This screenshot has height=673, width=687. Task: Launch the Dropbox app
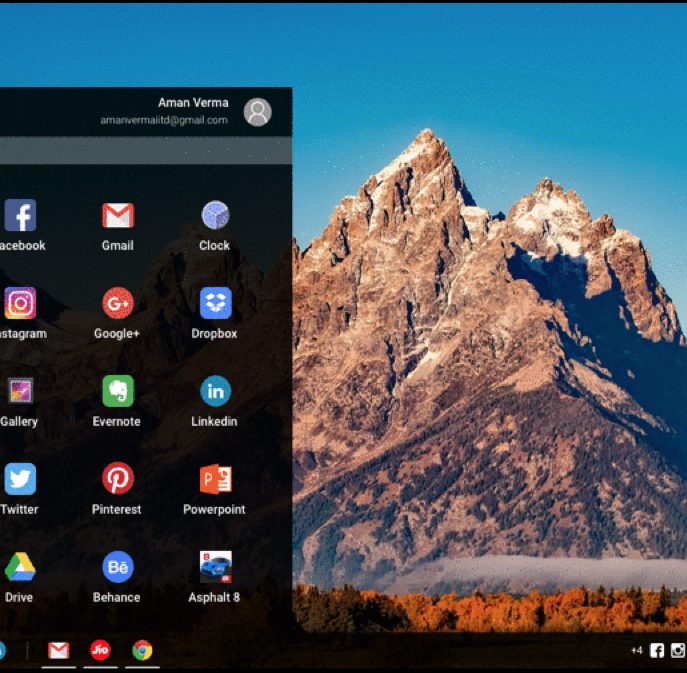(x=215, y=303)
